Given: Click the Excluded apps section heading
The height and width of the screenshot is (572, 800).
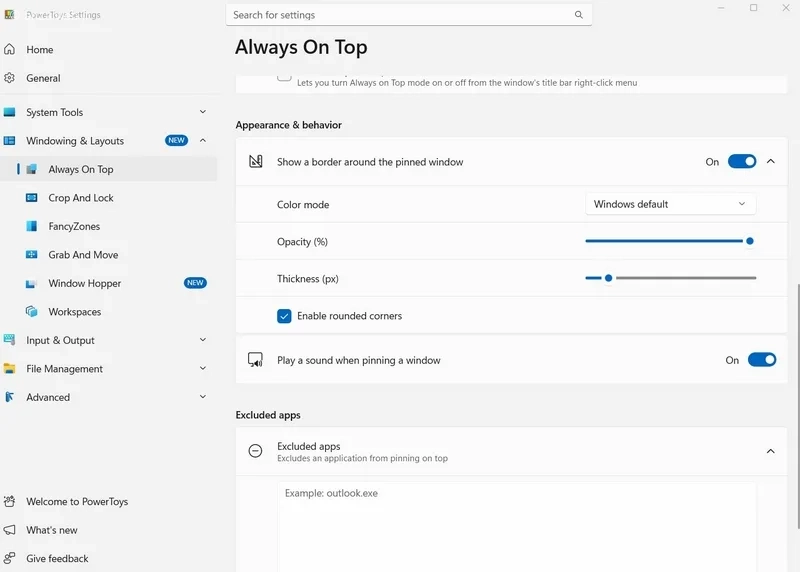Looking at the screenshot, I should coord(268,415).
